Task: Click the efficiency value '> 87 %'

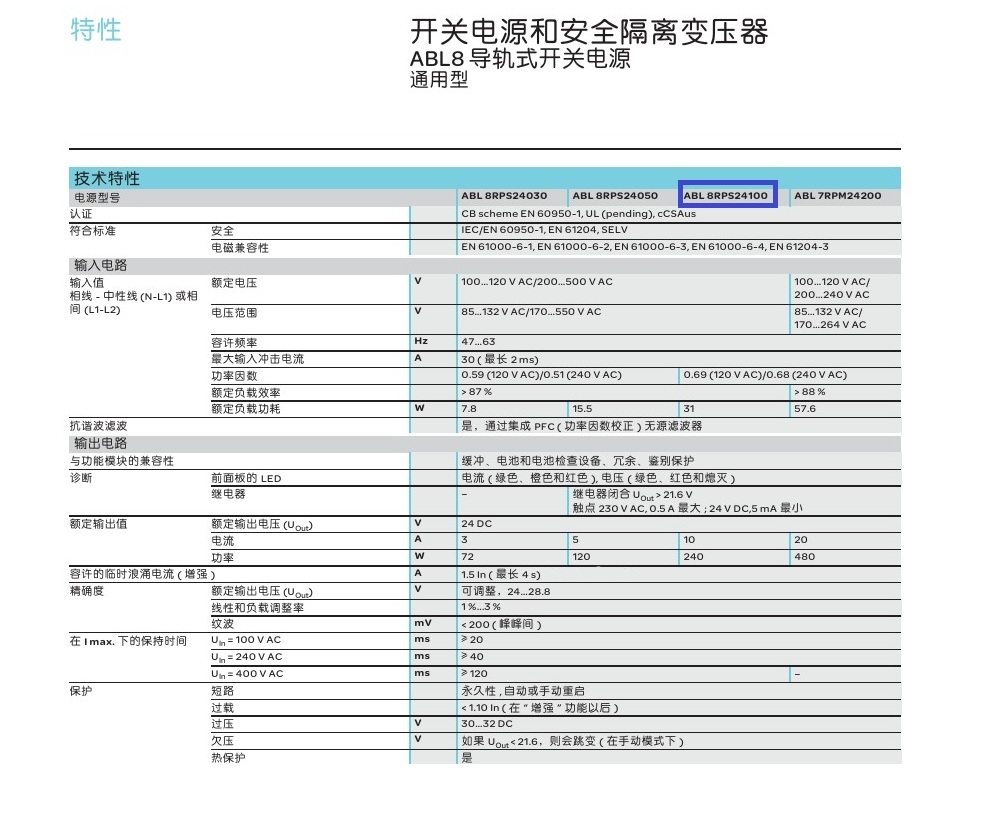Action: pos(477,392)
